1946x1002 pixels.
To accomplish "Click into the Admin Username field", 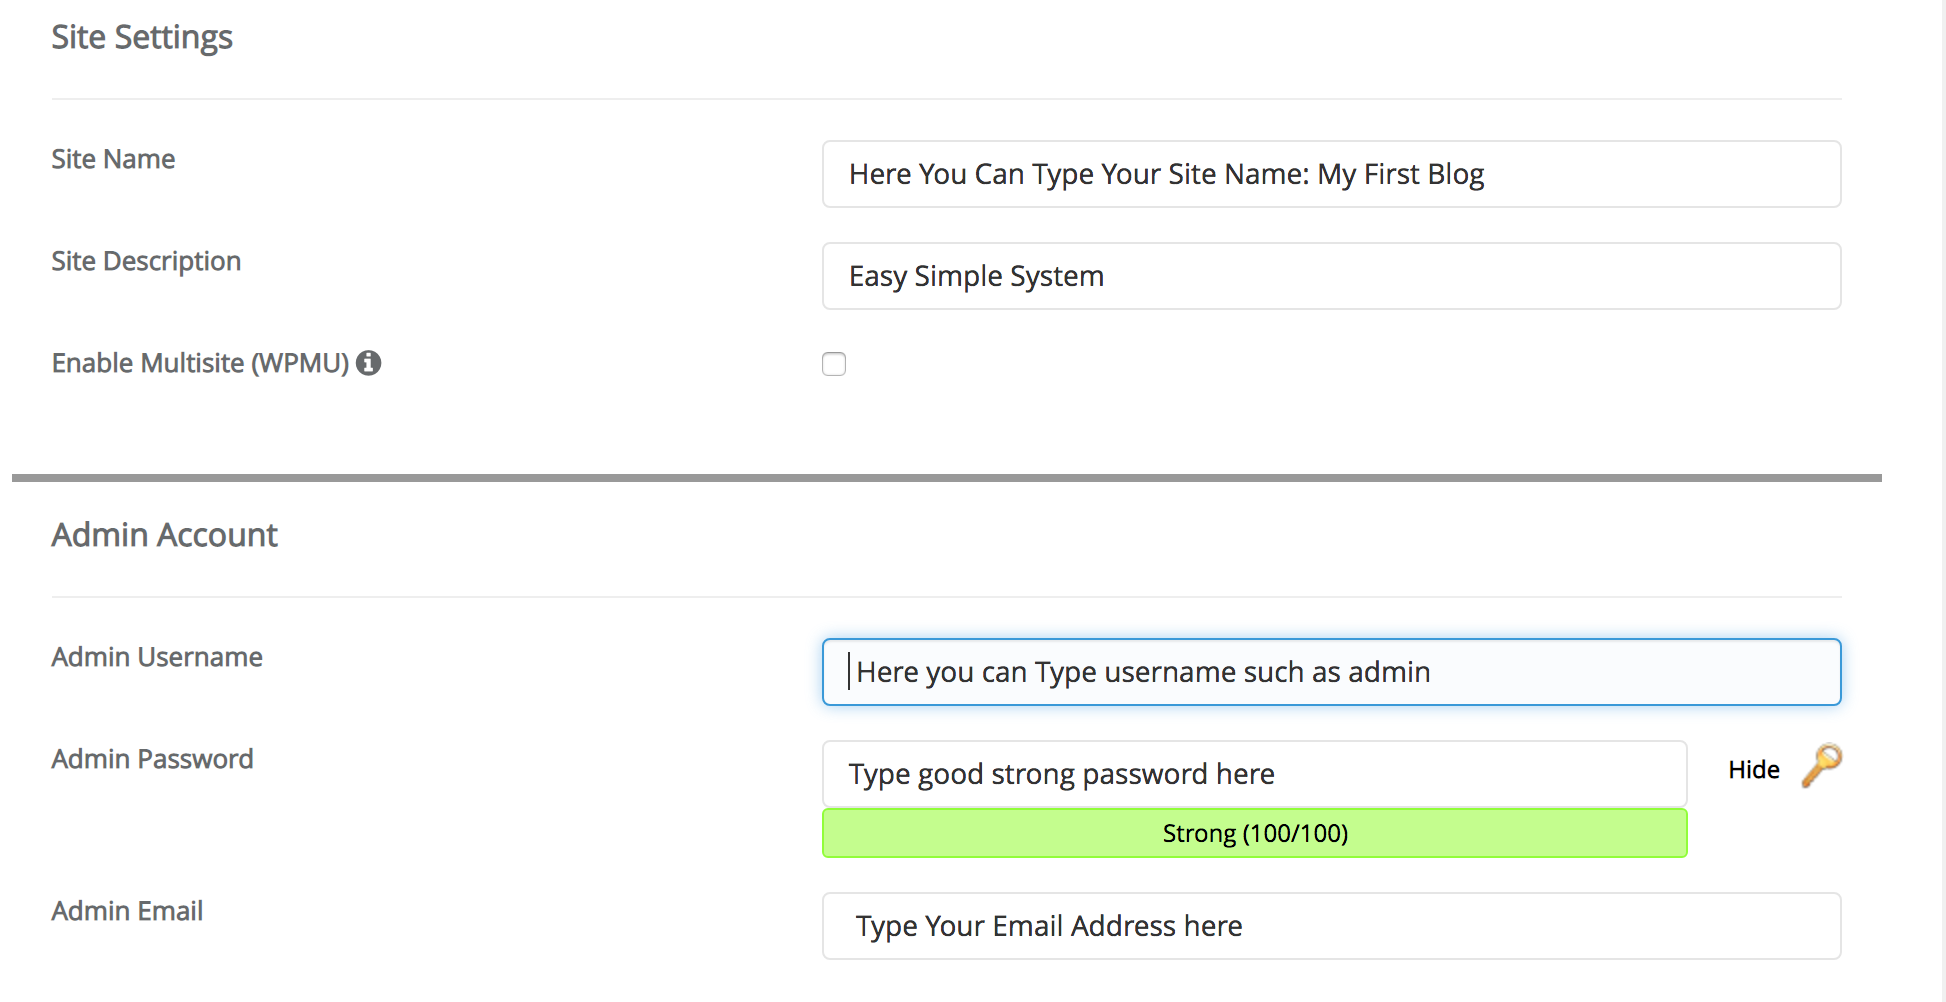I will (x=1330, y=672).
